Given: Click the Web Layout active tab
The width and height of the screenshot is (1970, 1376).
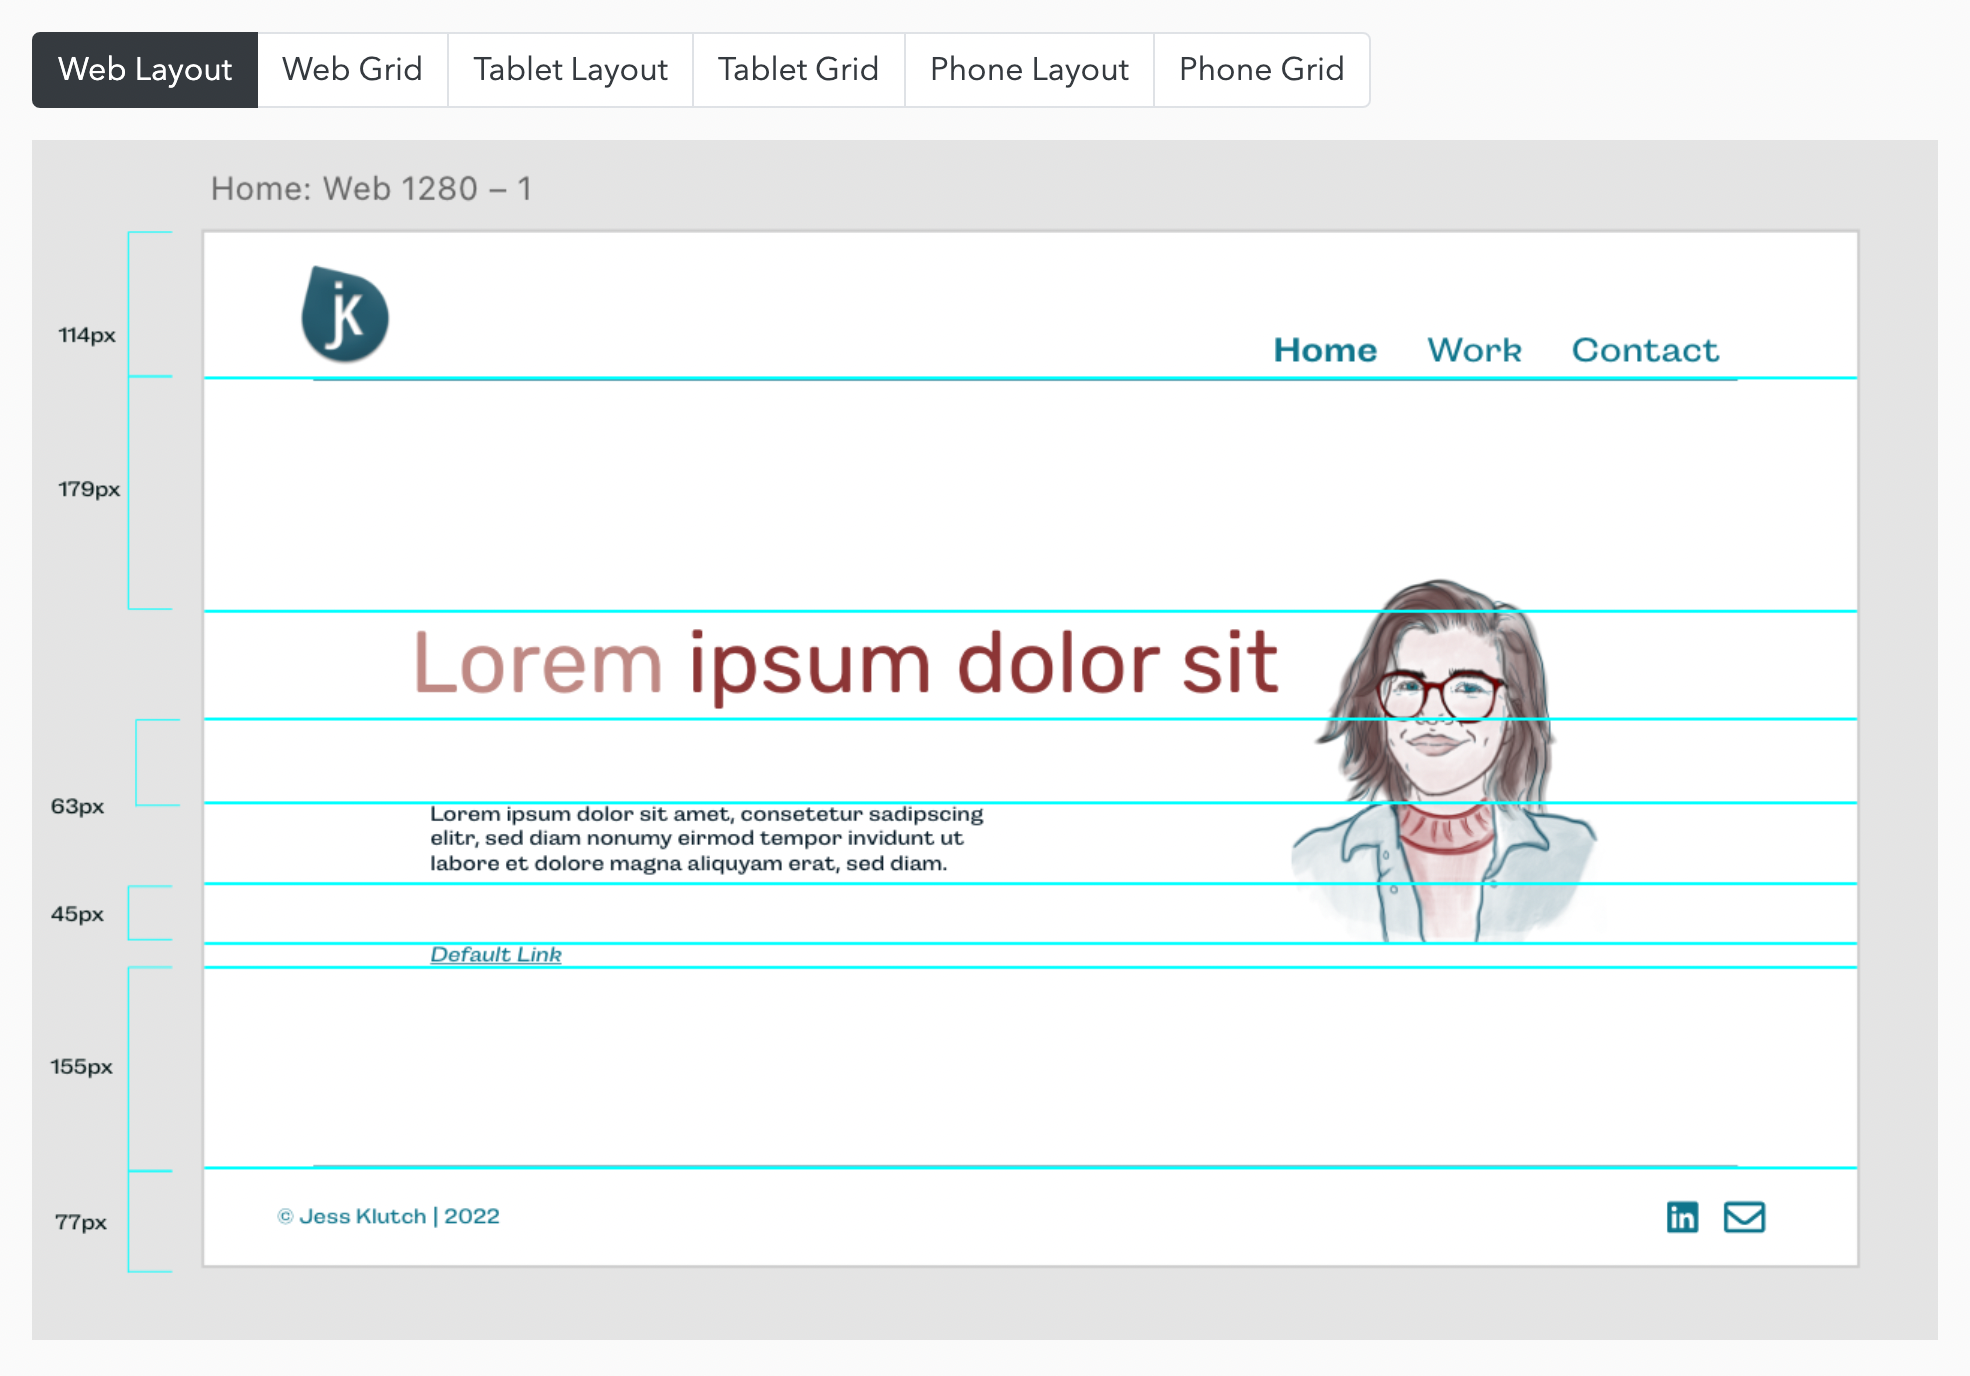Looking at the screenshot, I should coord(144,67).
